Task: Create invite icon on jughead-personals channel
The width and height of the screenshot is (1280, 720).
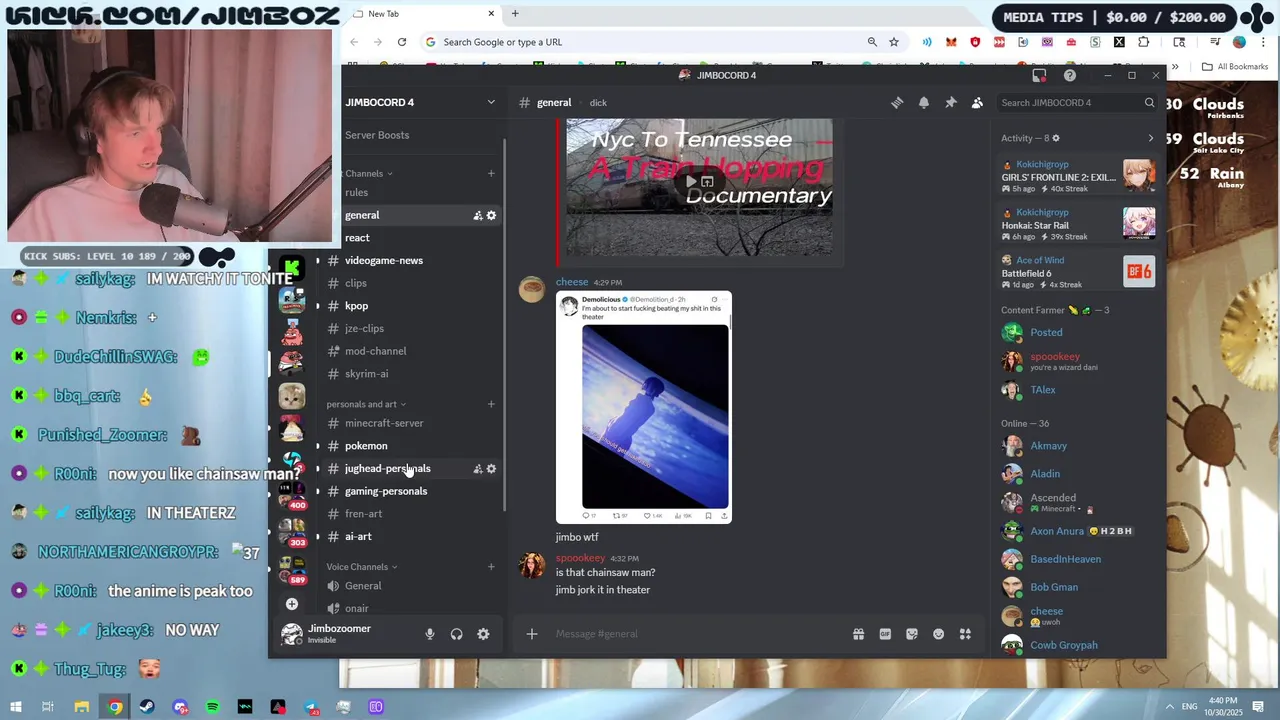Action: tap(478, 469)
